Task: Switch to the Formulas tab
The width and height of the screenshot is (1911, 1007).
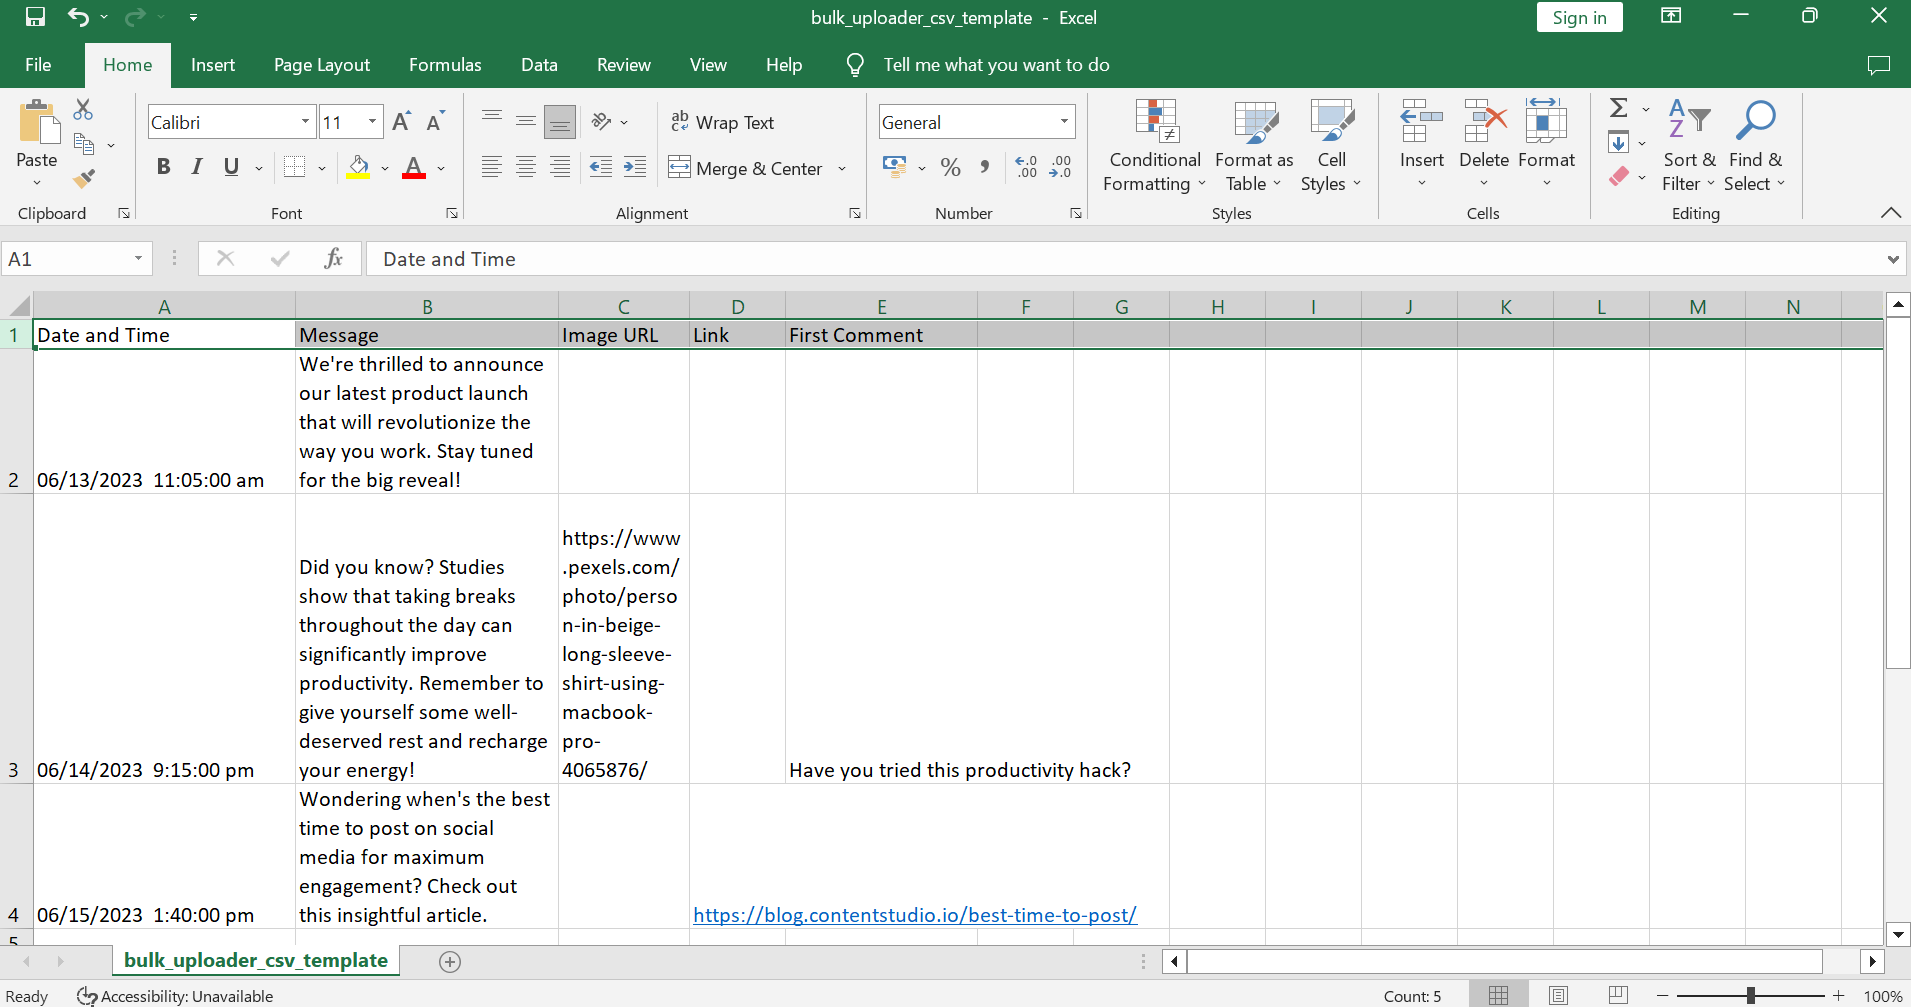Action: coord(445,65)
